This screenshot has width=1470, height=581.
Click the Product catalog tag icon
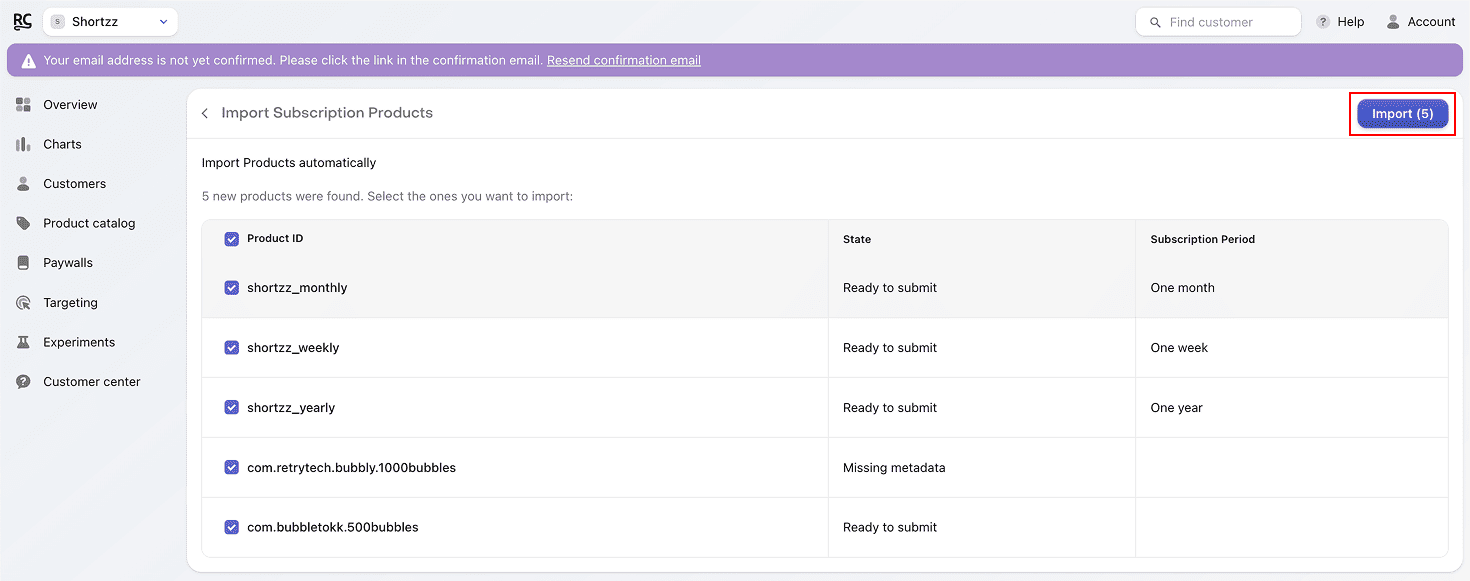pyautogui.click(x=23, y=223)
